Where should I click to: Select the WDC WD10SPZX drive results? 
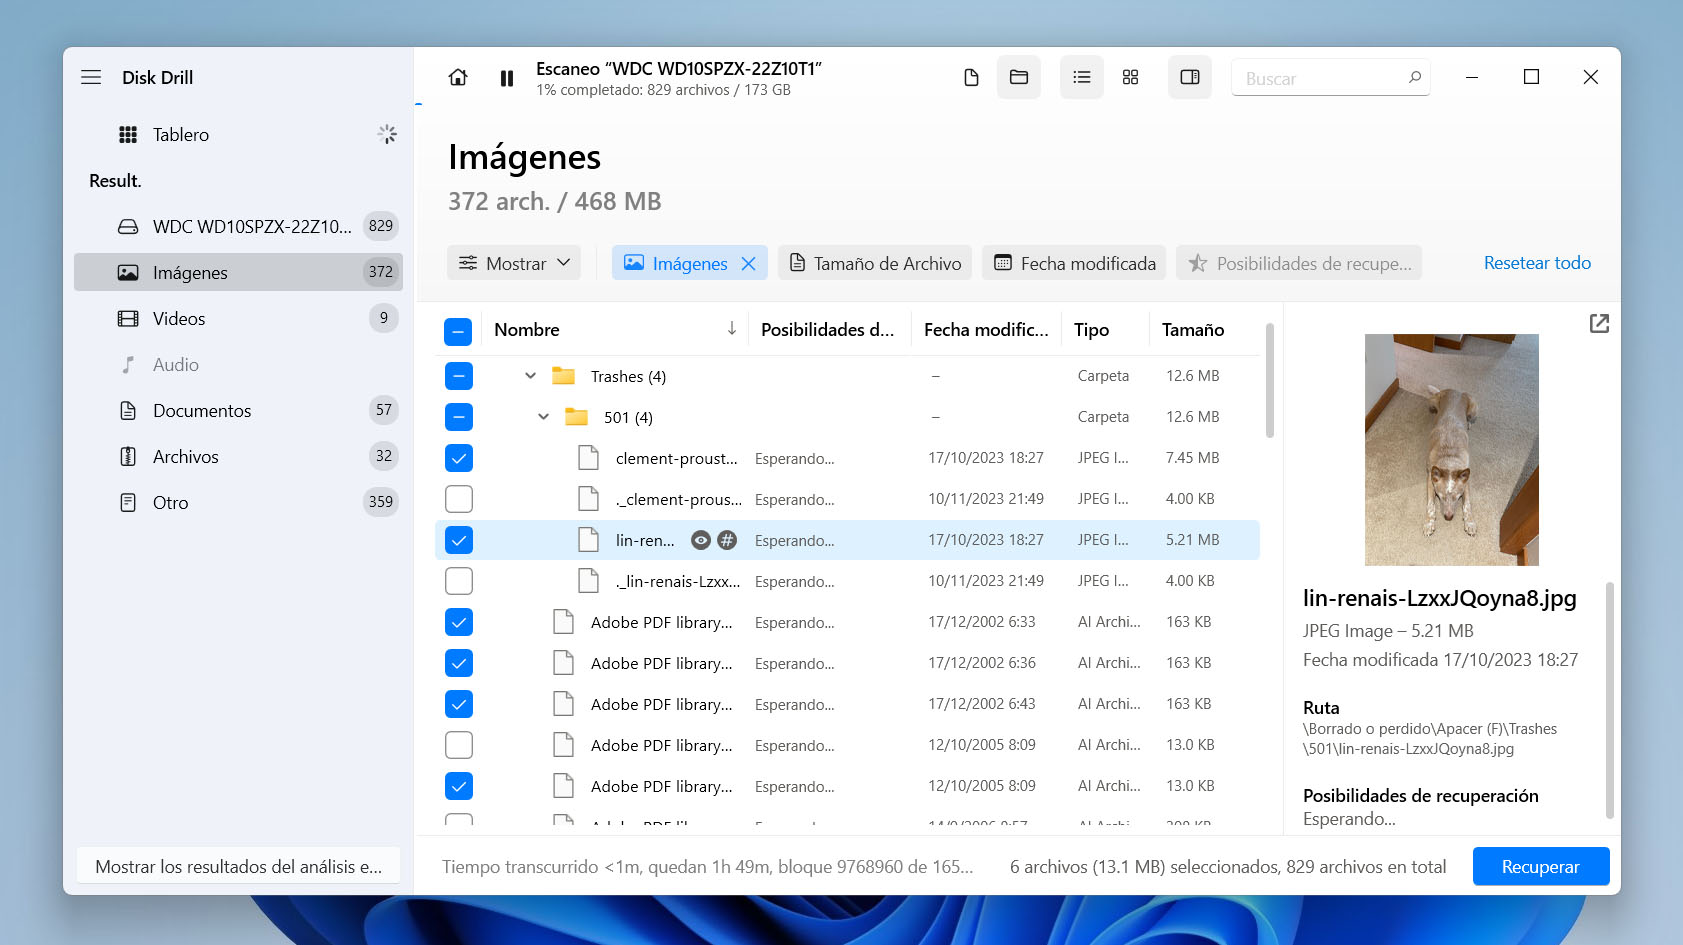[x=238, y=226]
